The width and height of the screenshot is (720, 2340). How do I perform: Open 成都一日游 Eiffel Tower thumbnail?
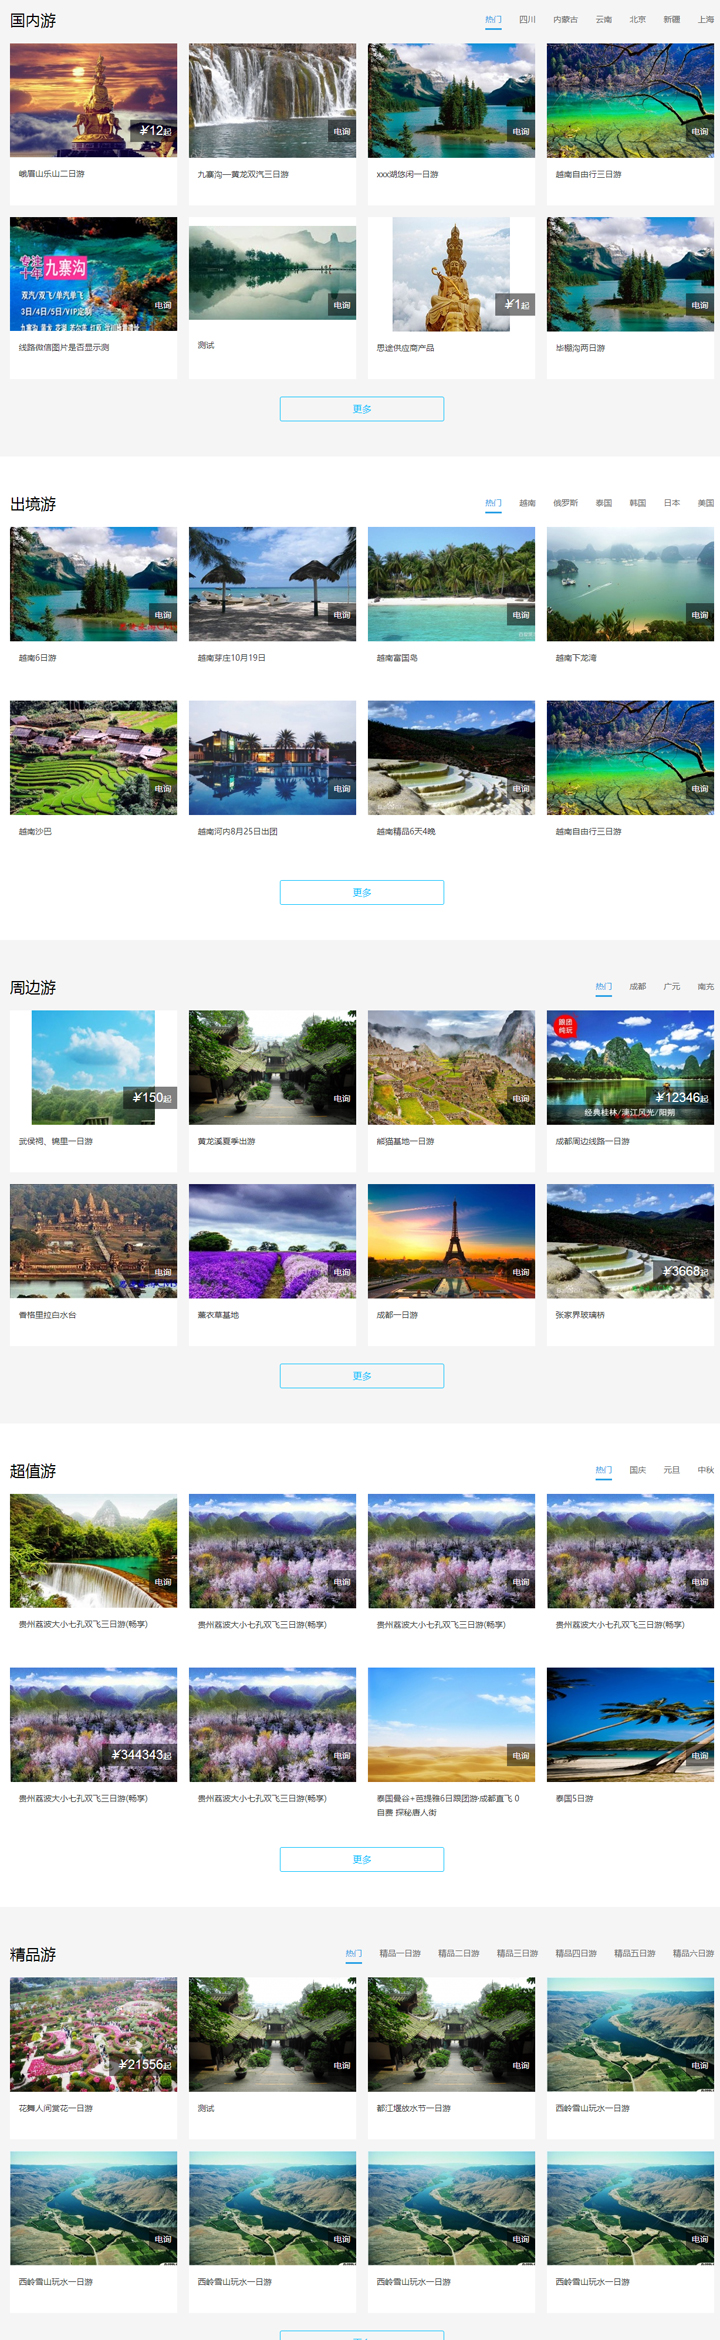coord(451,1241)
